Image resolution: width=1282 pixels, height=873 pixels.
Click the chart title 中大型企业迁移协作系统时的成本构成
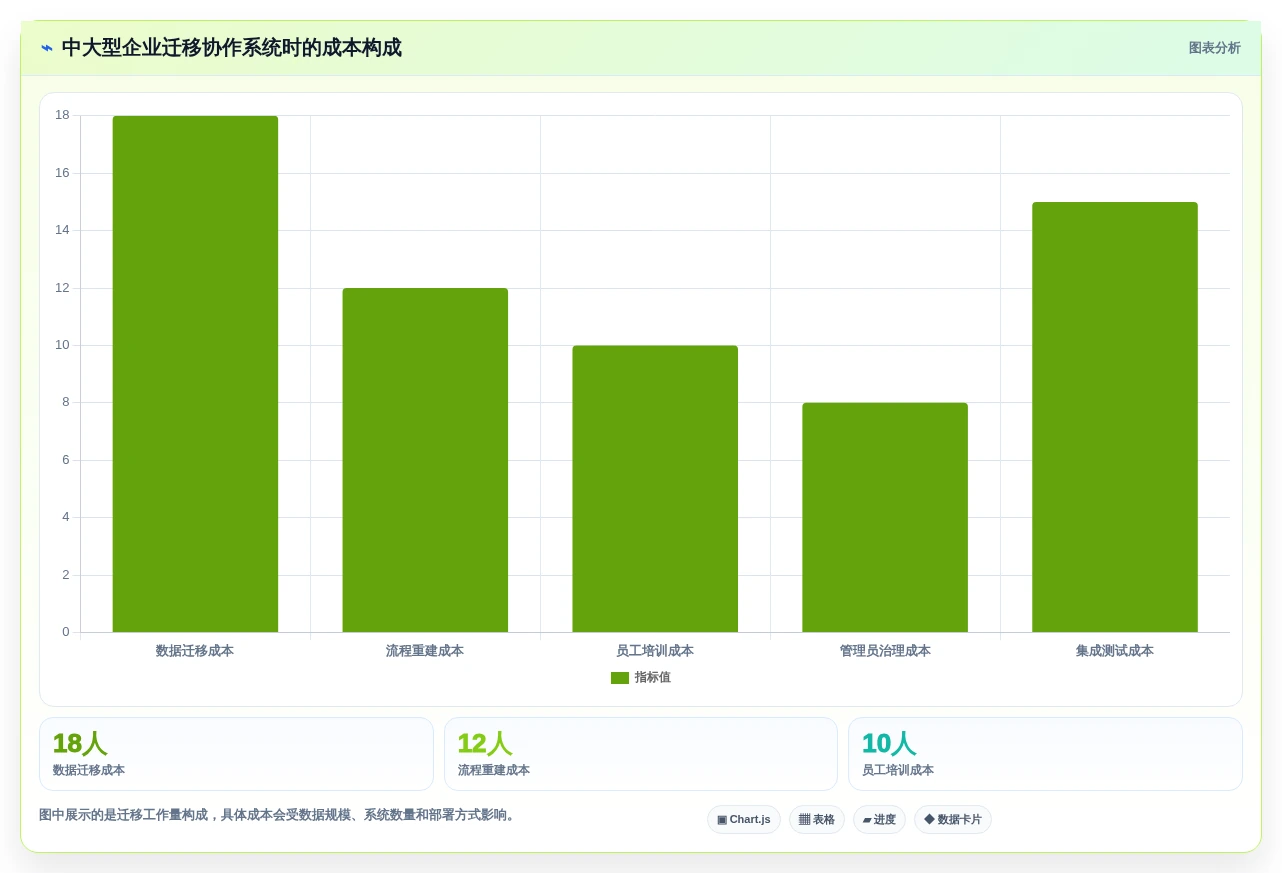point(232,48)
